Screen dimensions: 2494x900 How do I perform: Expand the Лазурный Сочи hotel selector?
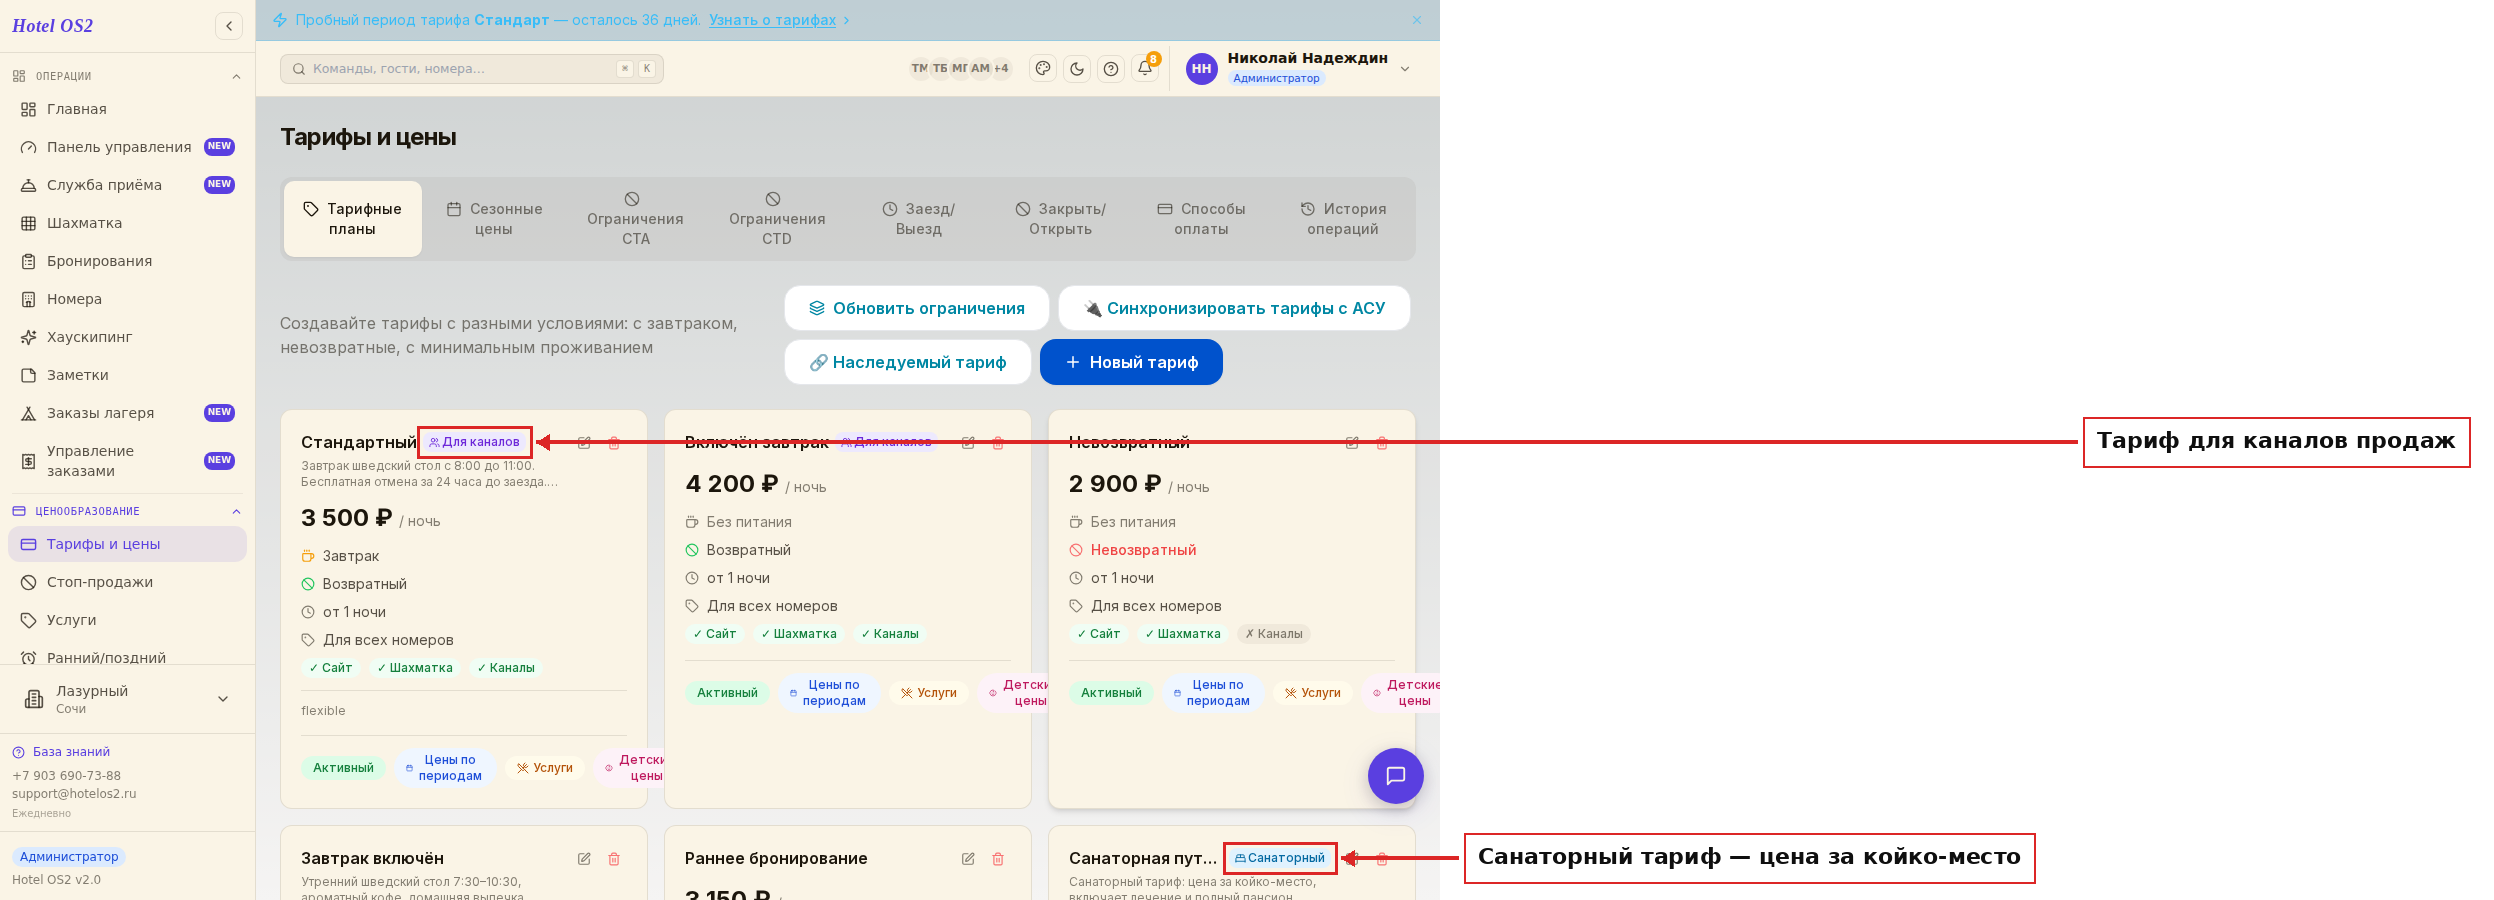tap(127, 699)
